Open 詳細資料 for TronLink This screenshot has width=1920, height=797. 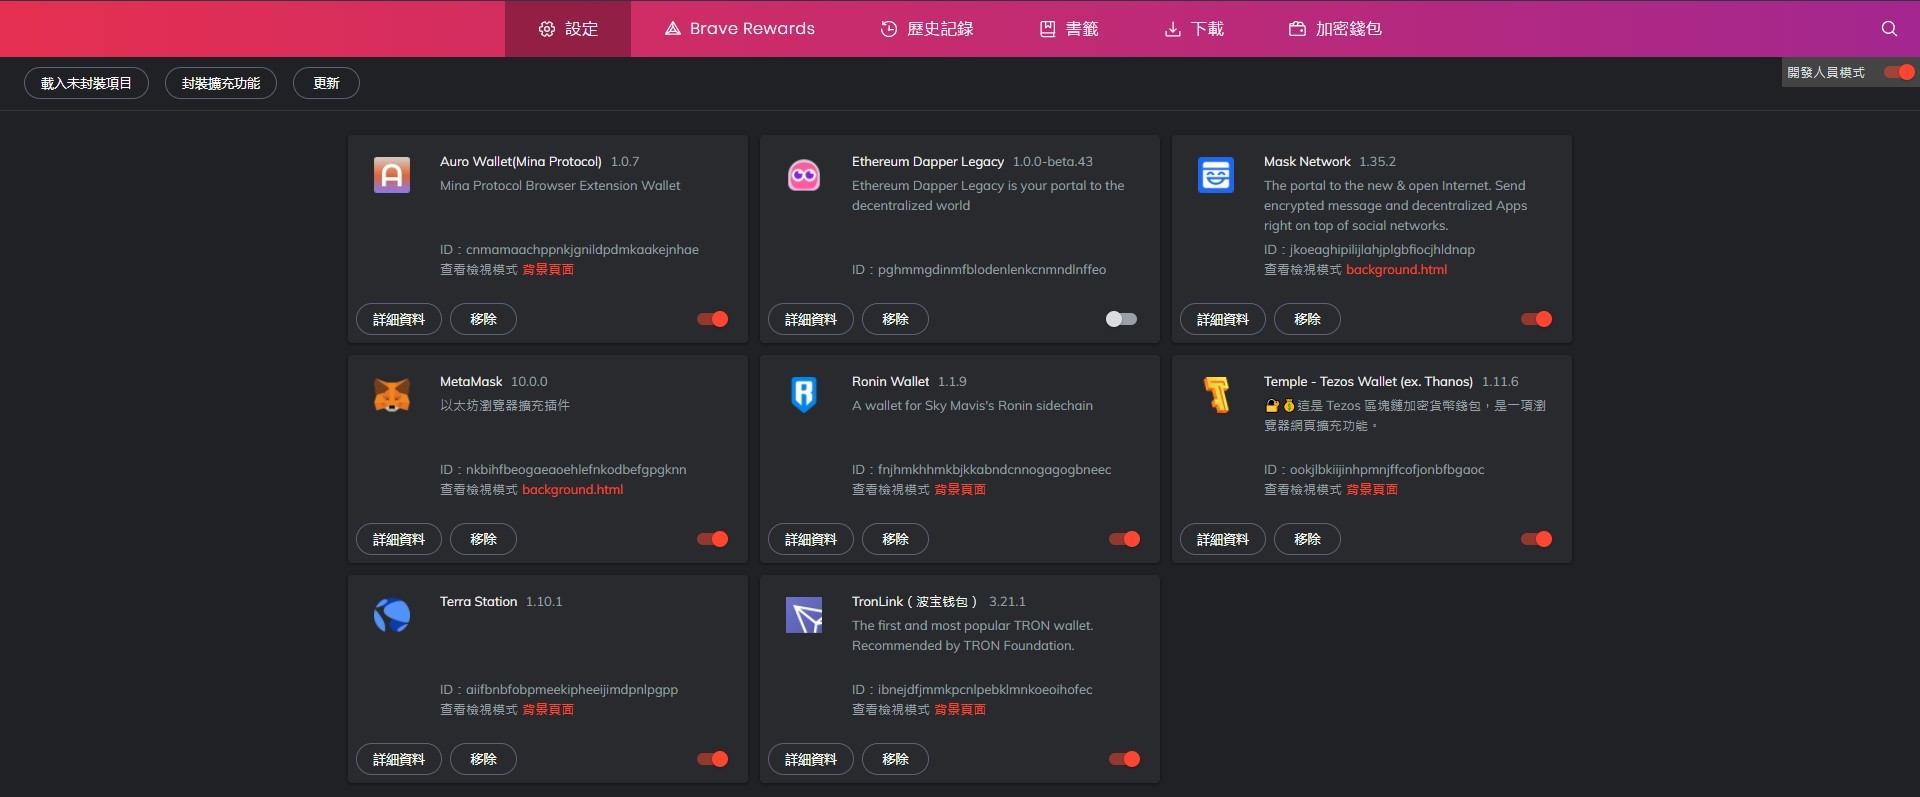(811, 759)
